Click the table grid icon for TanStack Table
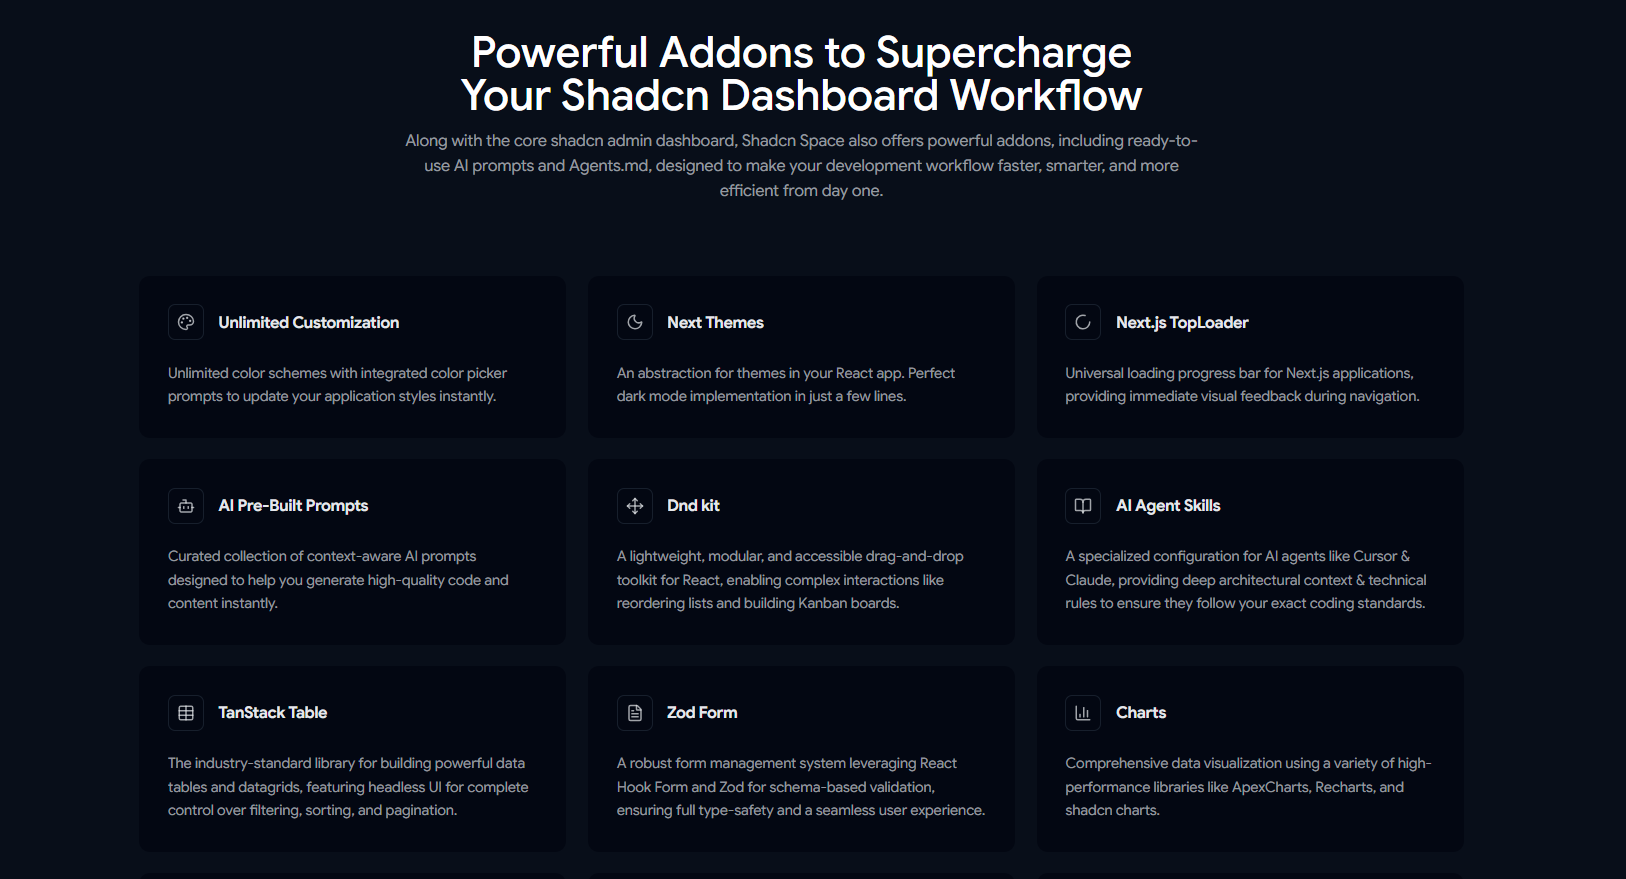Image resolution: width=1626 pixels, height=879 pixels. (186, 713)
